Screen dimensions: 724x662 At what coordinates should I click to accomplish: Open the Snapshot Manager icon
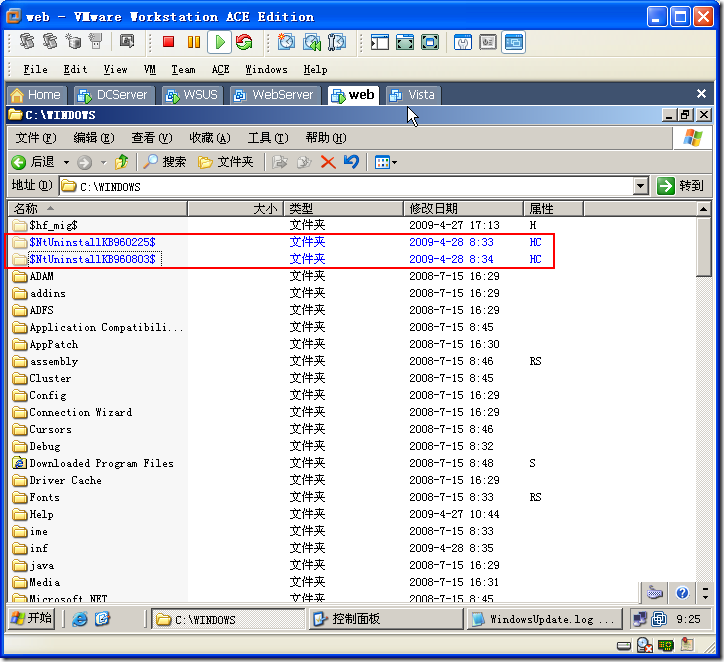[x=337, y=42]
